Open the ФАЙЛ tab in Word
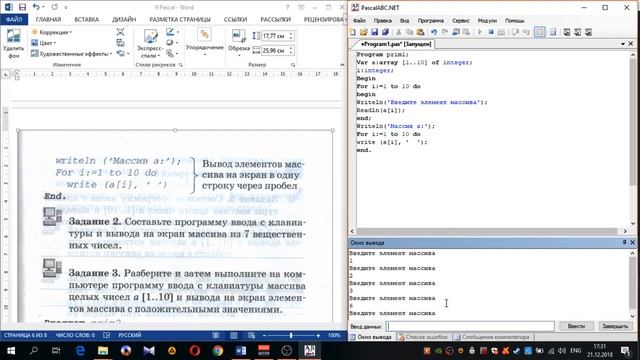The width and height of the screenshot is (640, 360). click(x=14, y=19)
